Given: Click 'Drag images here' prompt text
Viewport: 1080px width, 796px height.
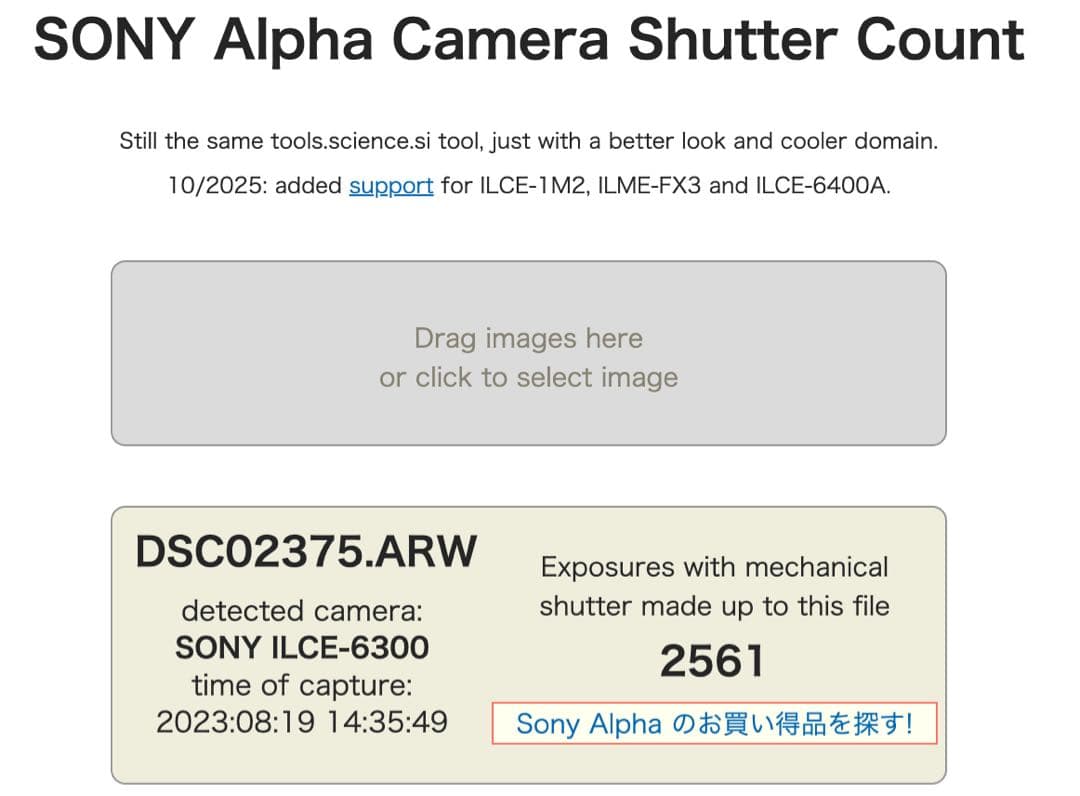Looking at the screenshot, I should (x=529, y=338).
